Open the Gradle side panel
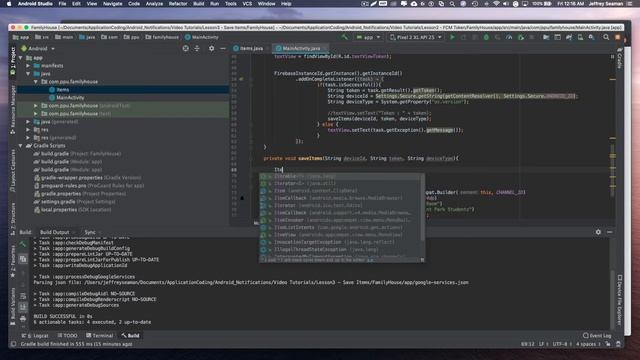The width and height of the screenshot is (640, 360). pos(620,58)
